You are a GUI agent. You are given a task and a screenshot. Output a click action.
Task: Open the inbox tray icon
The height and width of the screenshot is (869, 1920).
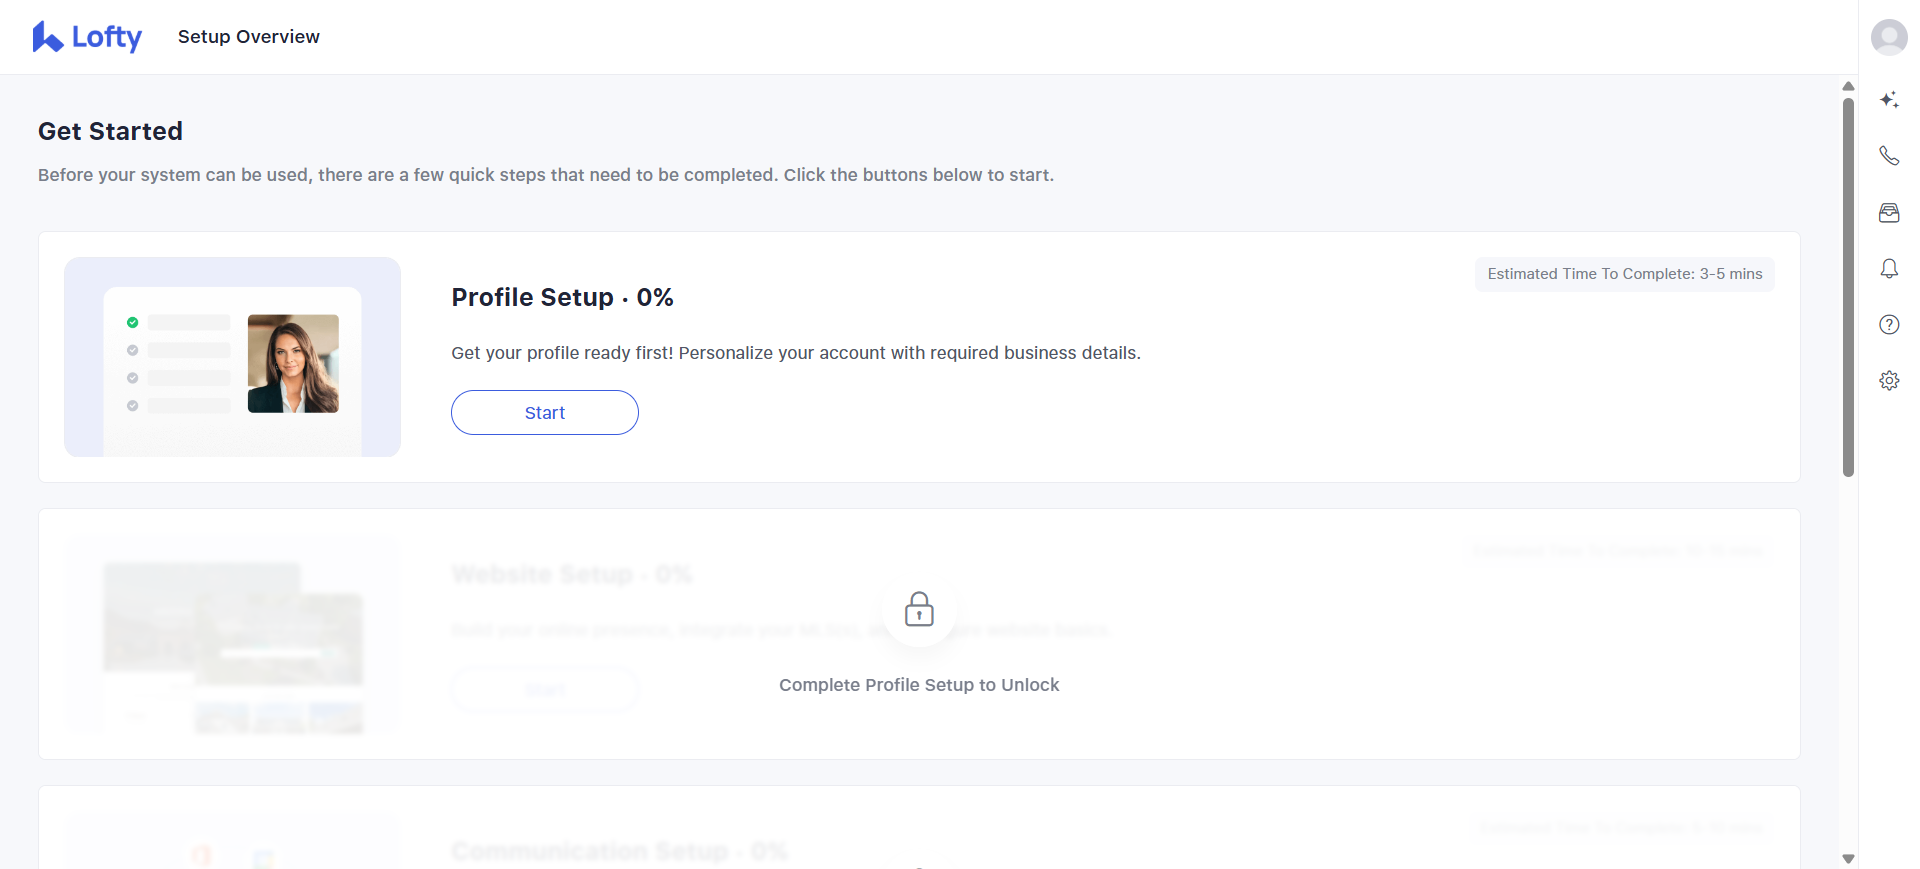coord(1889,213)
